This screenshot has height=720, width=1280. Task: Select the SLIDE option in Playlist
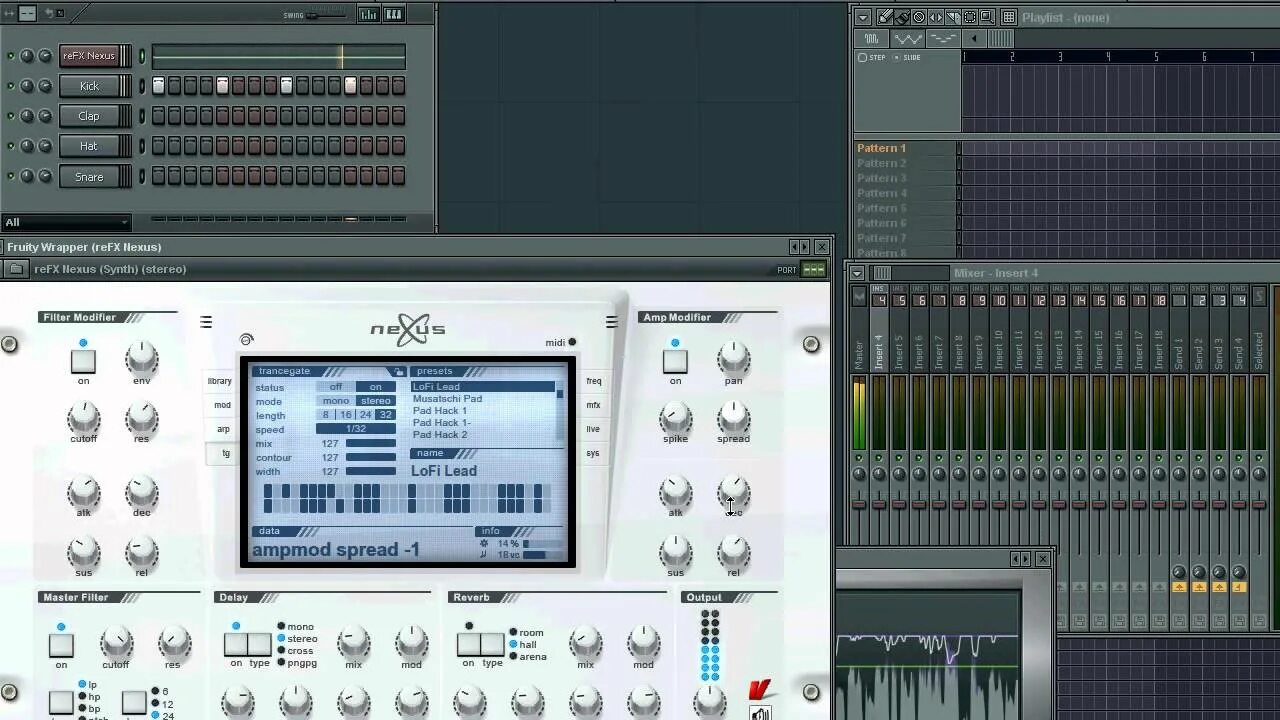coord(907,58)
